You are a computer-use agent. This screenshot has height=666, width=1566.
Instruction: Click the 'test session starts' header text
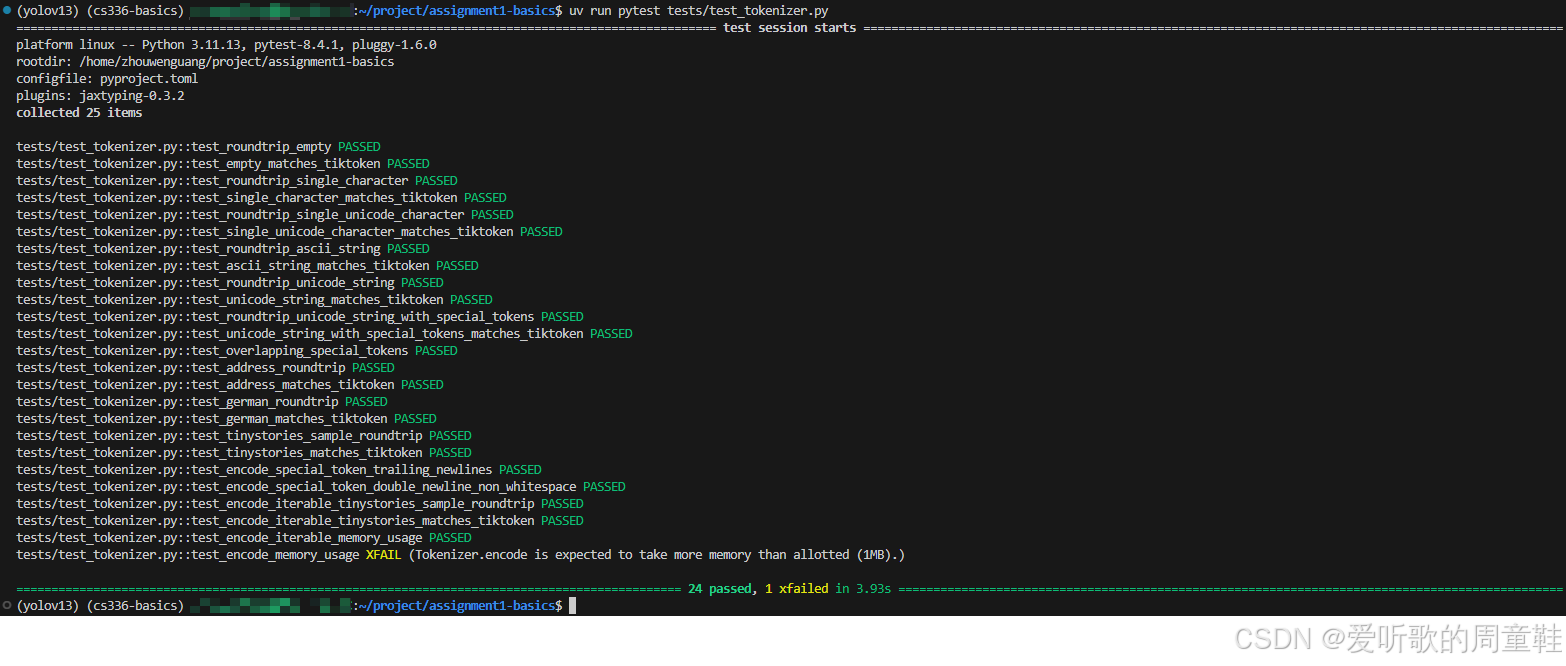pos(790,28)
